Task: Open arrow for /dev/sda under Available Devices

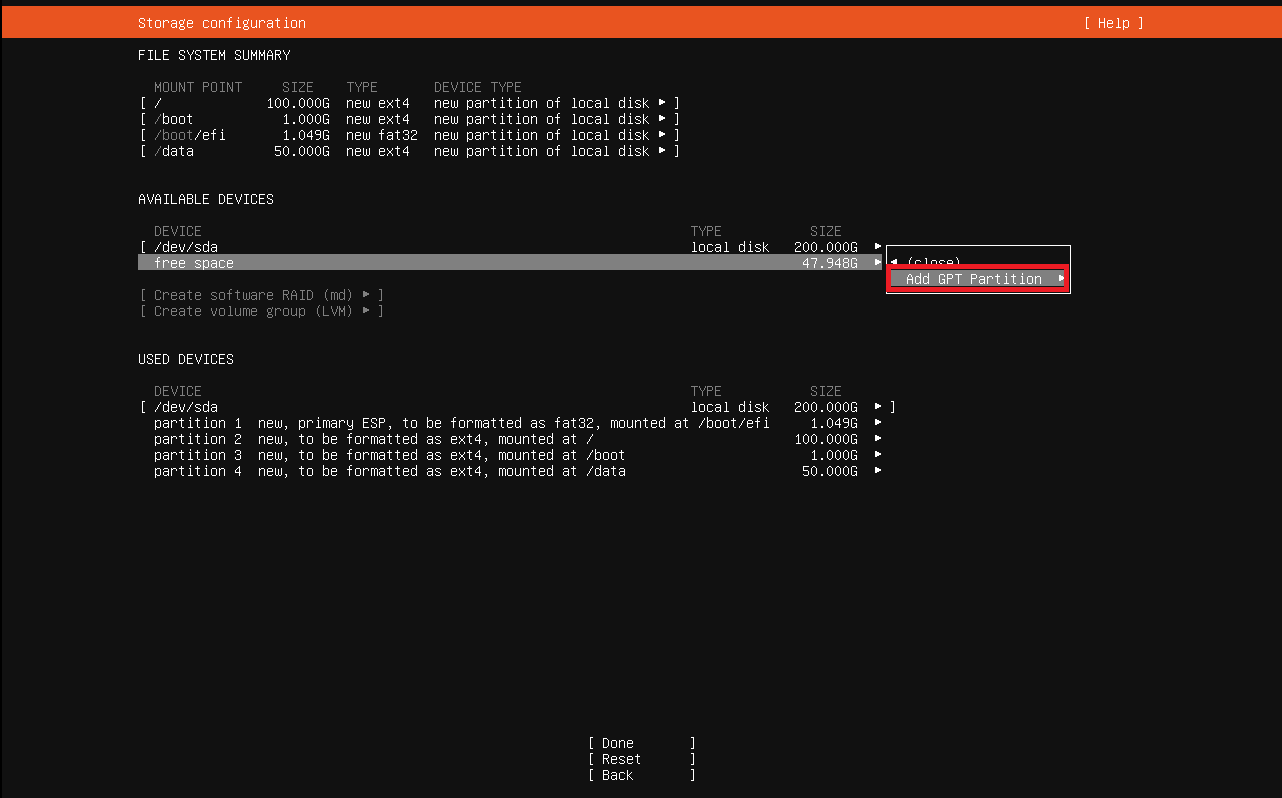Action: 878,247
